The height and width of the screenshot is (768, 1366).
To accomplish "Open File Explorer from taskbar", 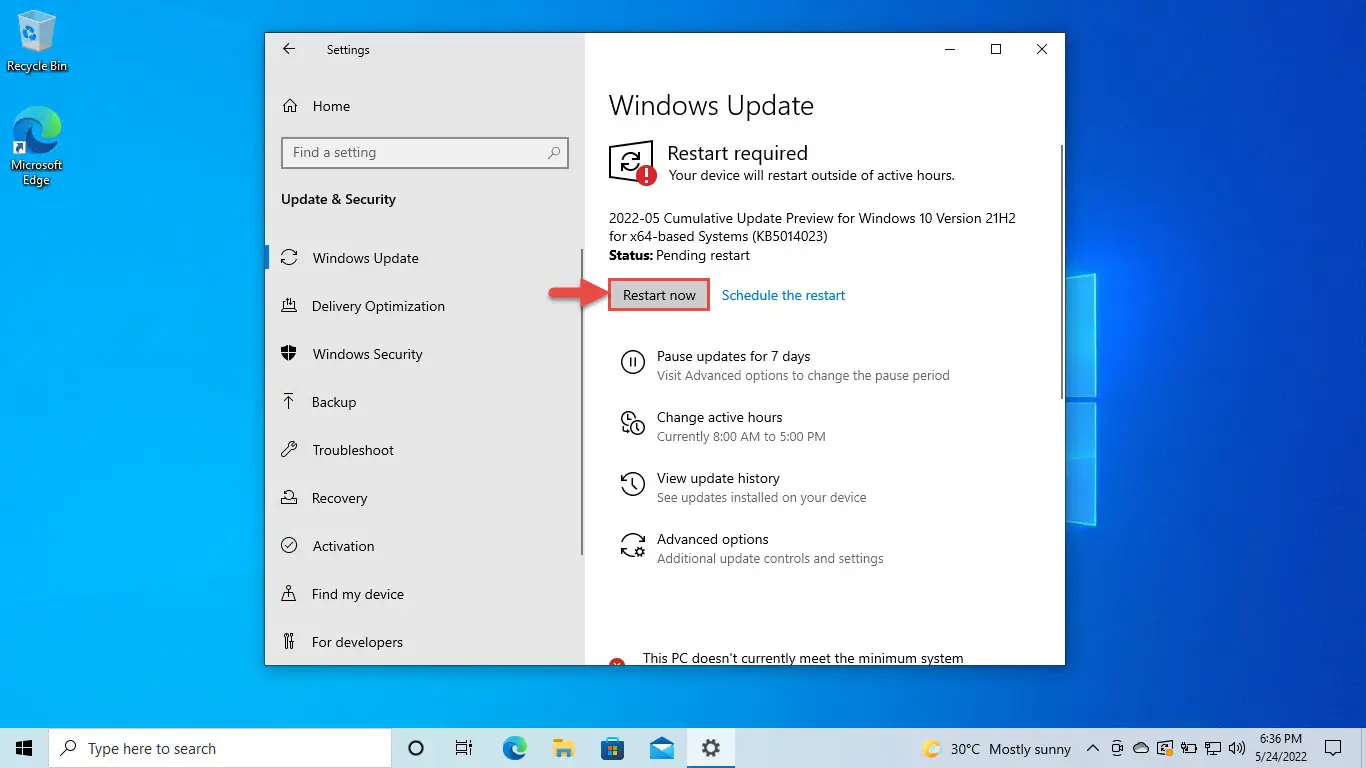I will click(563, 748).
